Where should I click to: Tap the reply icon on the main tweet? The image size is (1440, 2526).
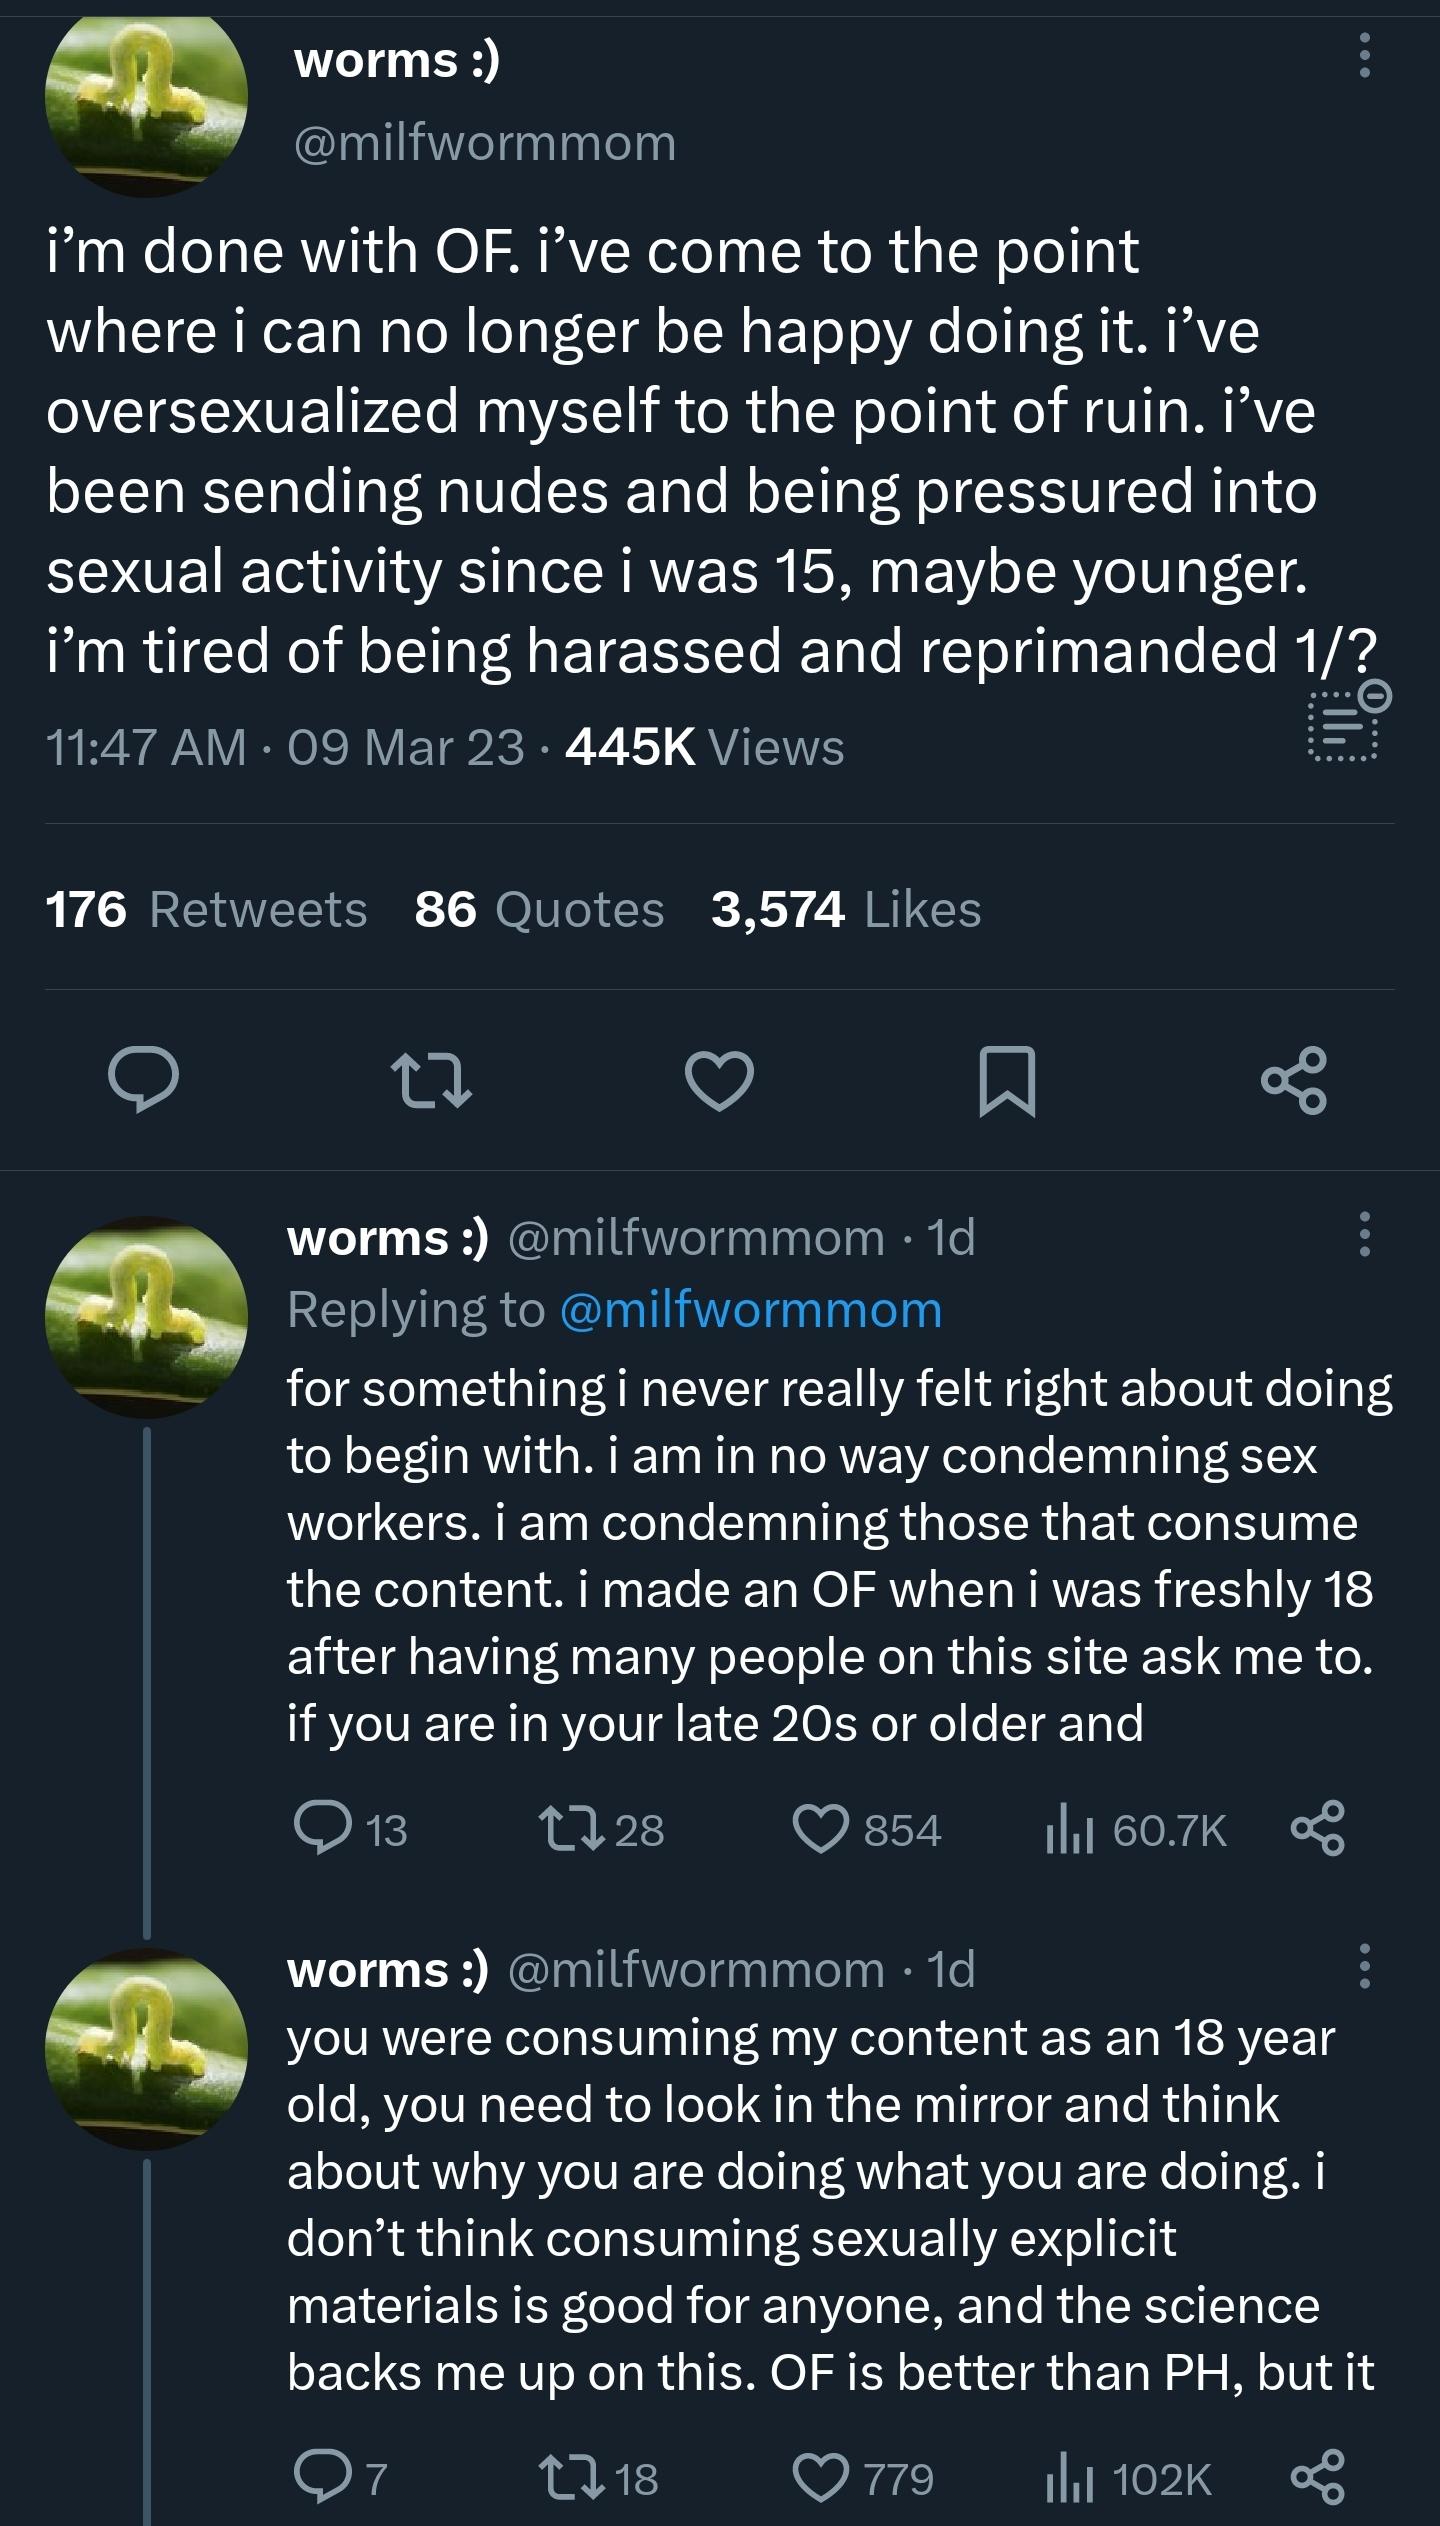point(143,1081)
